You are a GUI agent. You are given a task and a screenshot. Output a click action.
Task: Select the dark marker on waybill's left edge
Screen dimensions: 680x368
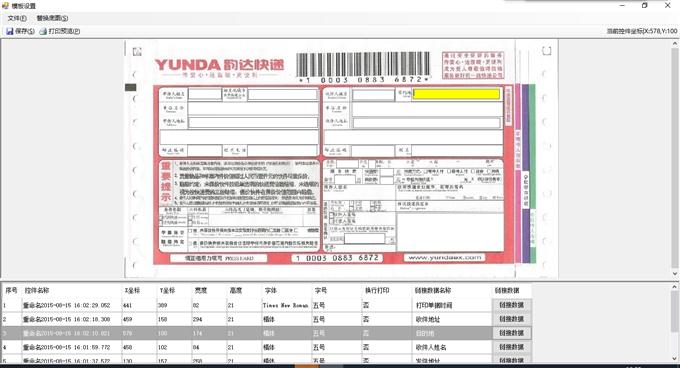pos(131,87)
